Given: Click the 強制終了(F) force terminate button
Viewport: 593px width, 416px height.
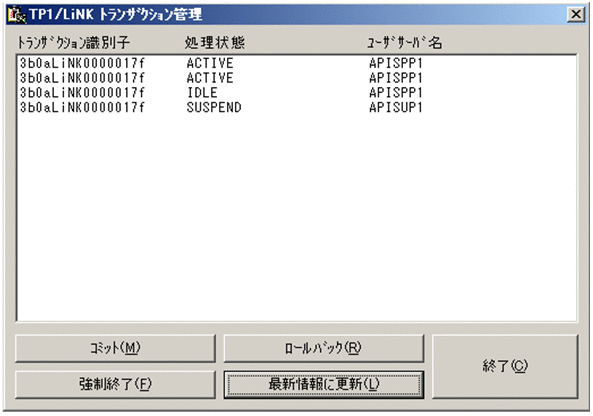Looking at the screenshot, I should click(x=115, y=384).
